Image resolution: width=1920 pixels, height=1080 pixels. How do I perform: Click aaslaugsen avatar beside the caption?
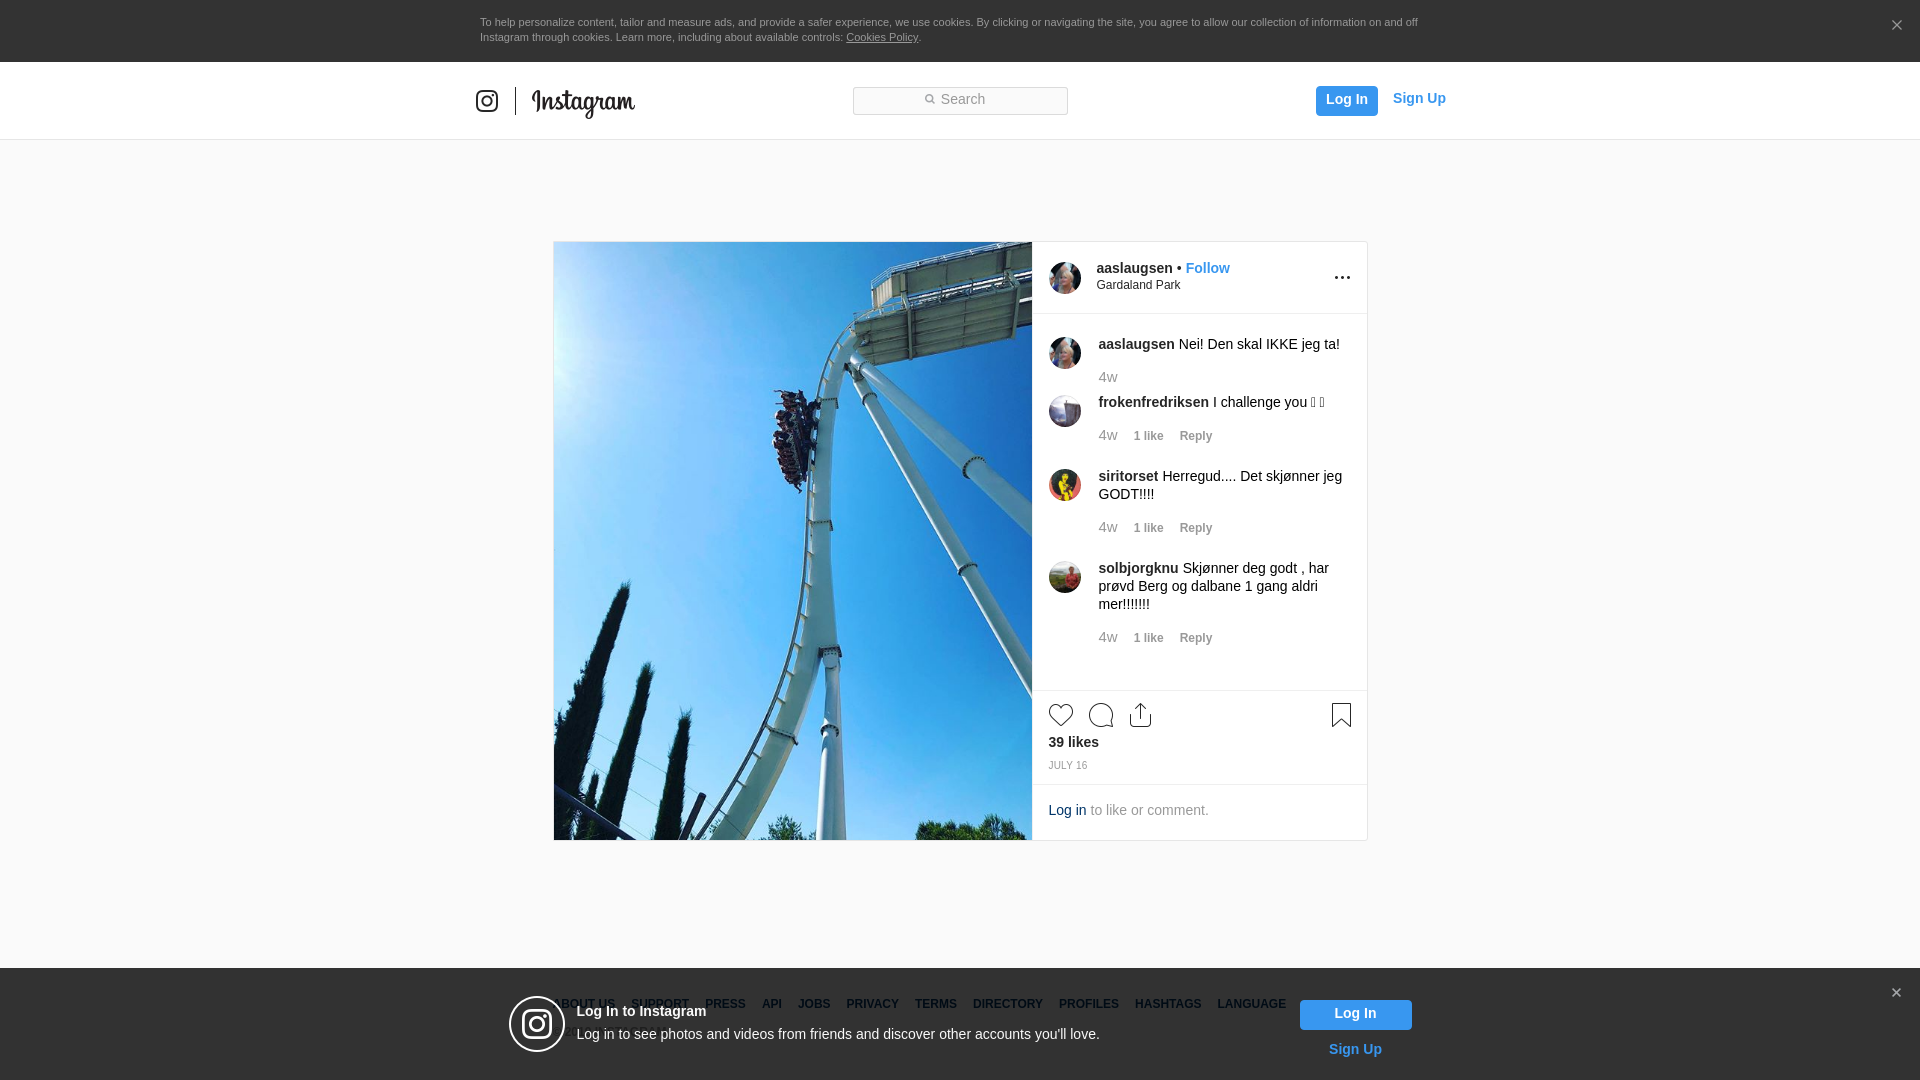click(1065, 353)
